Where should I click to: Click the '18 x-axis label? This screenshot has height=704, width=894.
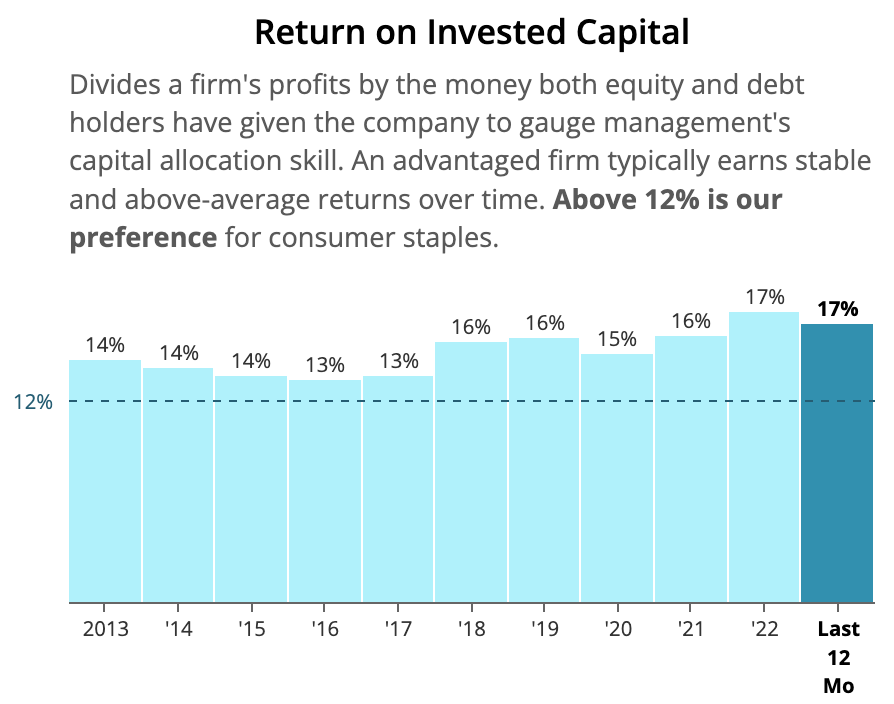(471, 629)
